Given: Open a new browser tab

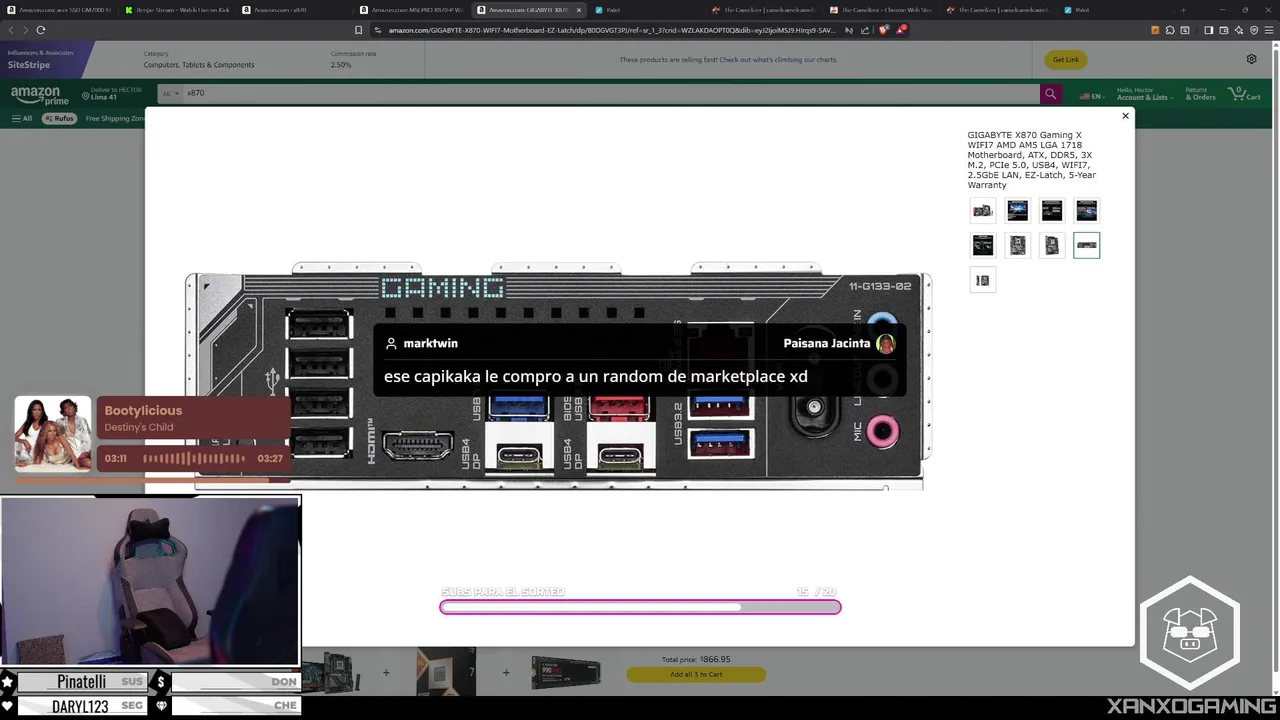Looking at the screenshot, I should coord(1183,10).
